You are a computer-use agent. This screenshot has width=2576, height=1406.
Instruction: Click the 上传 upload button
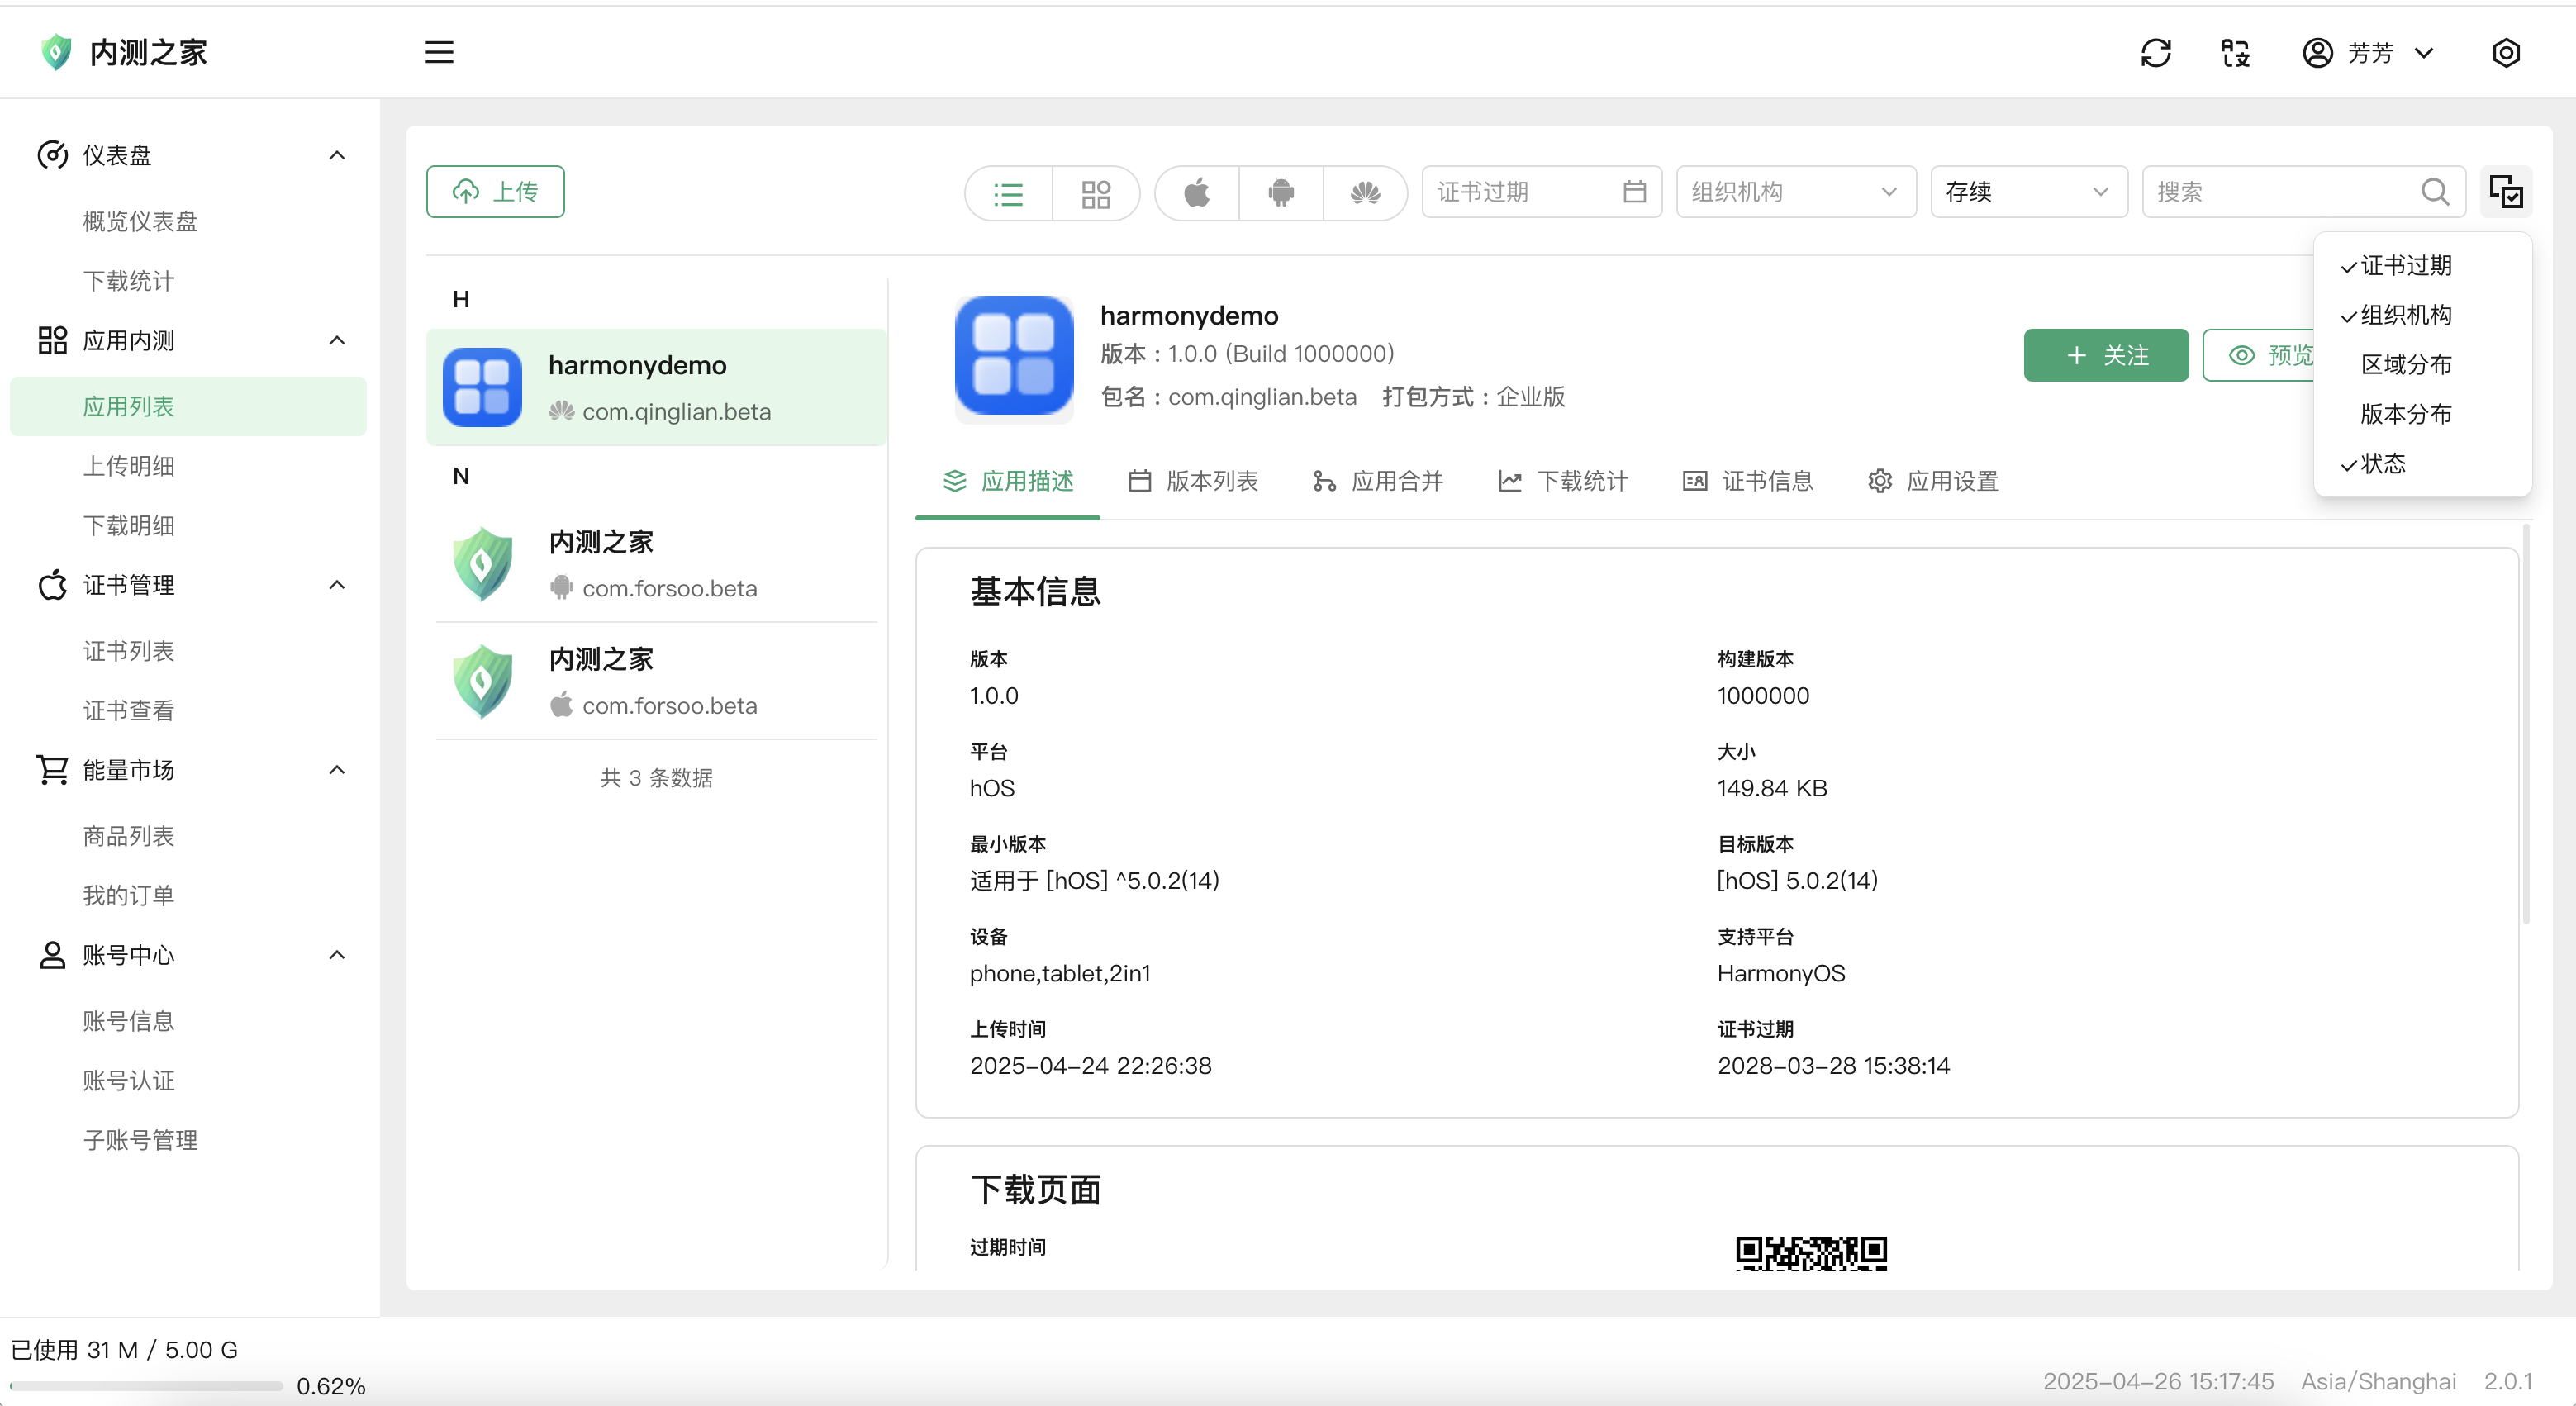coord(495,192)
